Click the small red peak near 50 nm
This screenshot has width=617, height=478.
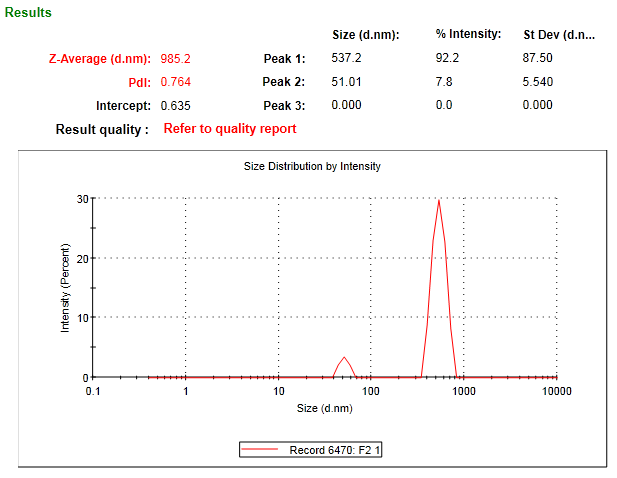click(344, 358)
